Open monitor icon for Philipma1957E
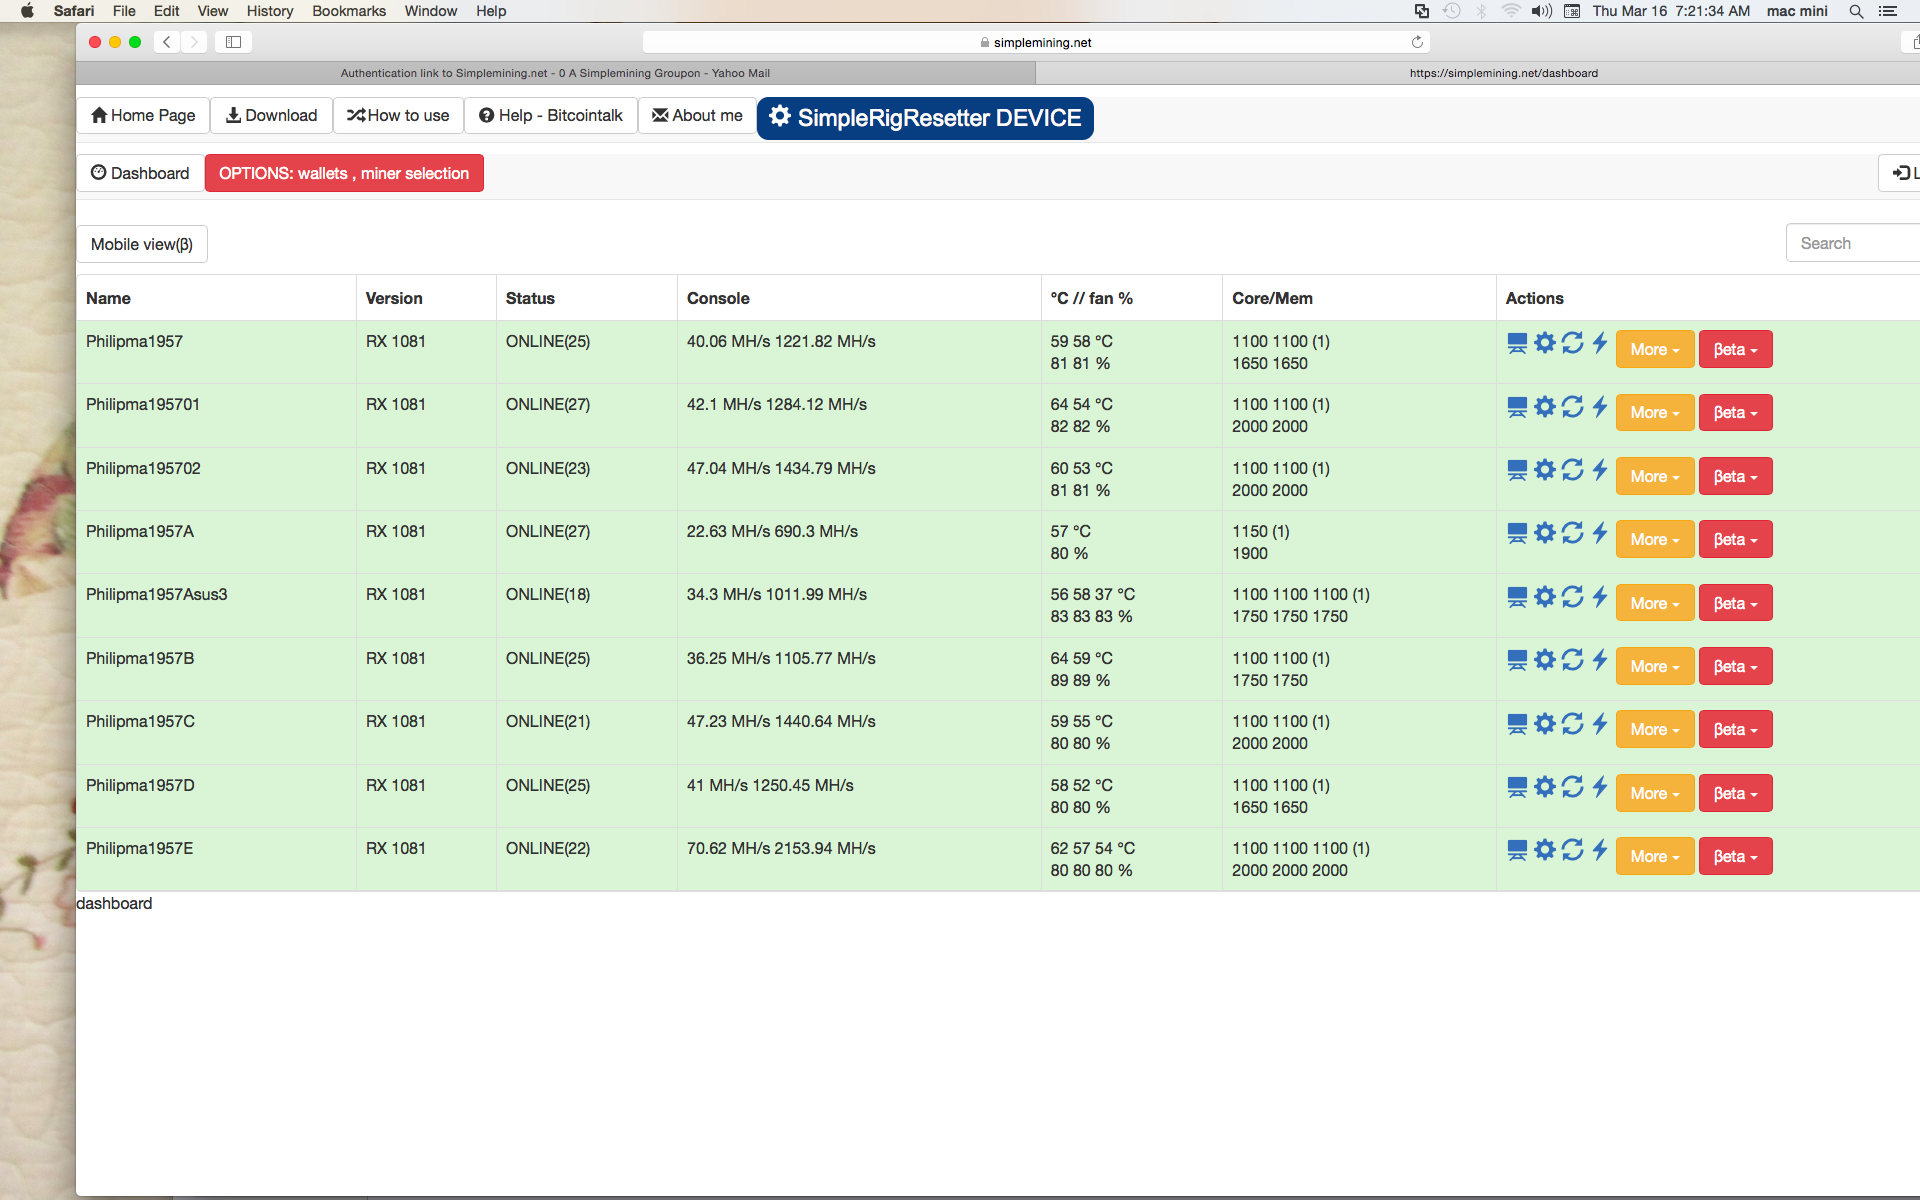The width and height of the screenshot is (1920, 1200). pos(1517,850)
